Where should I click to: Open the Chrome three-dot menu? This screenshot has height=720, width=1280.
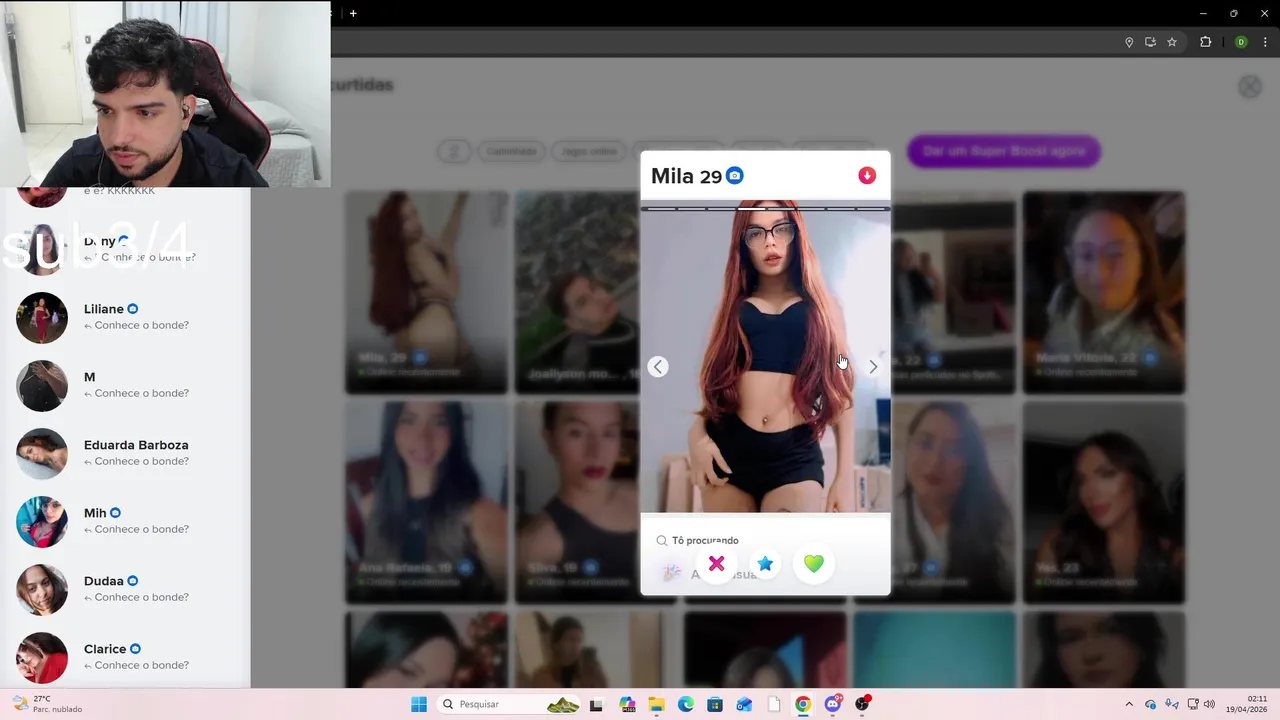1265,42
